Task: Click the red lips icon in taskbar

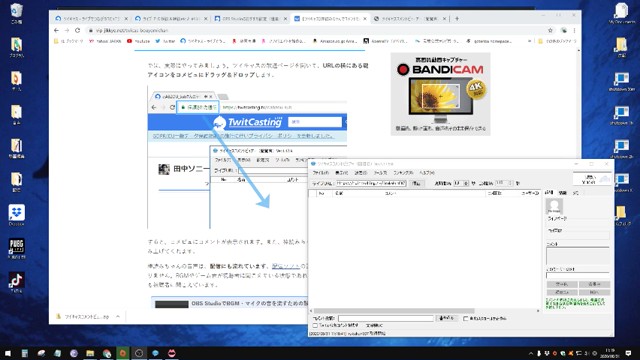Action: pyautogui.click(x=172, y=353)
